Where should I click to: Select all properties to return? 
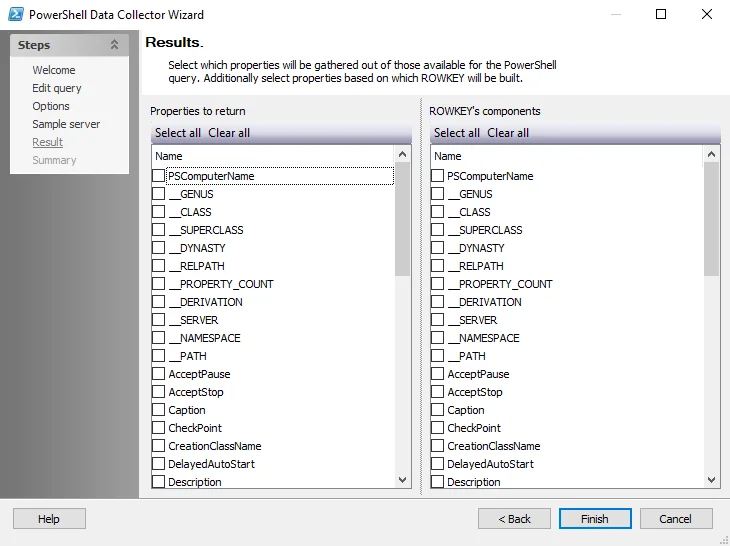[177, 133]
